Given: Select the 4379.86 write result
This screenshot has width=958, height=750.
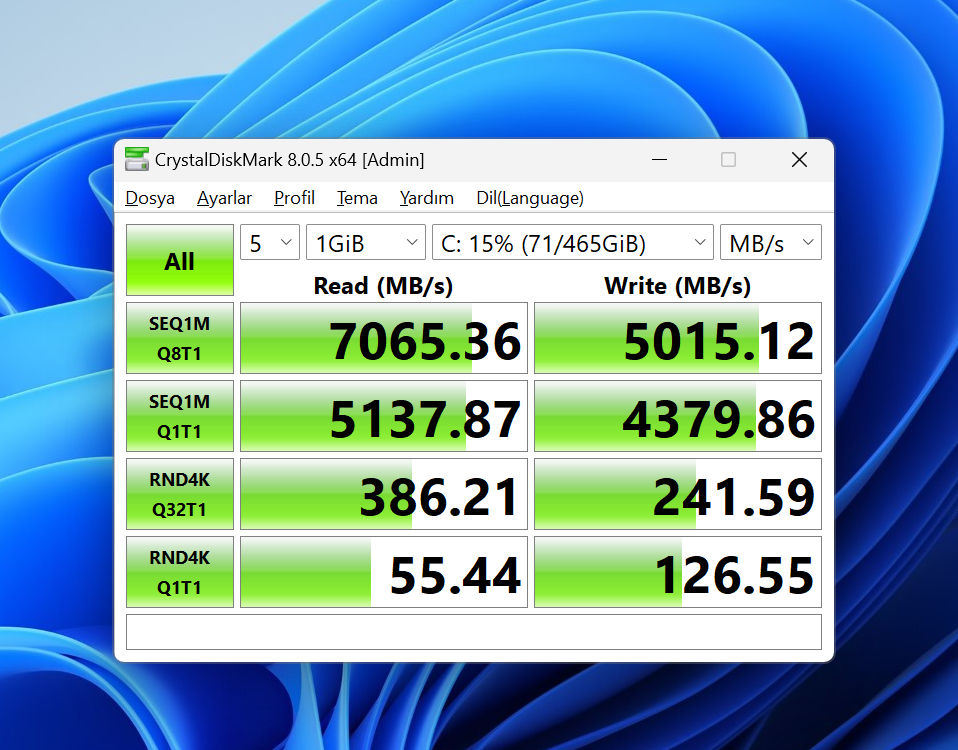Looking at the screenshot, I should (x=678, y=416).
